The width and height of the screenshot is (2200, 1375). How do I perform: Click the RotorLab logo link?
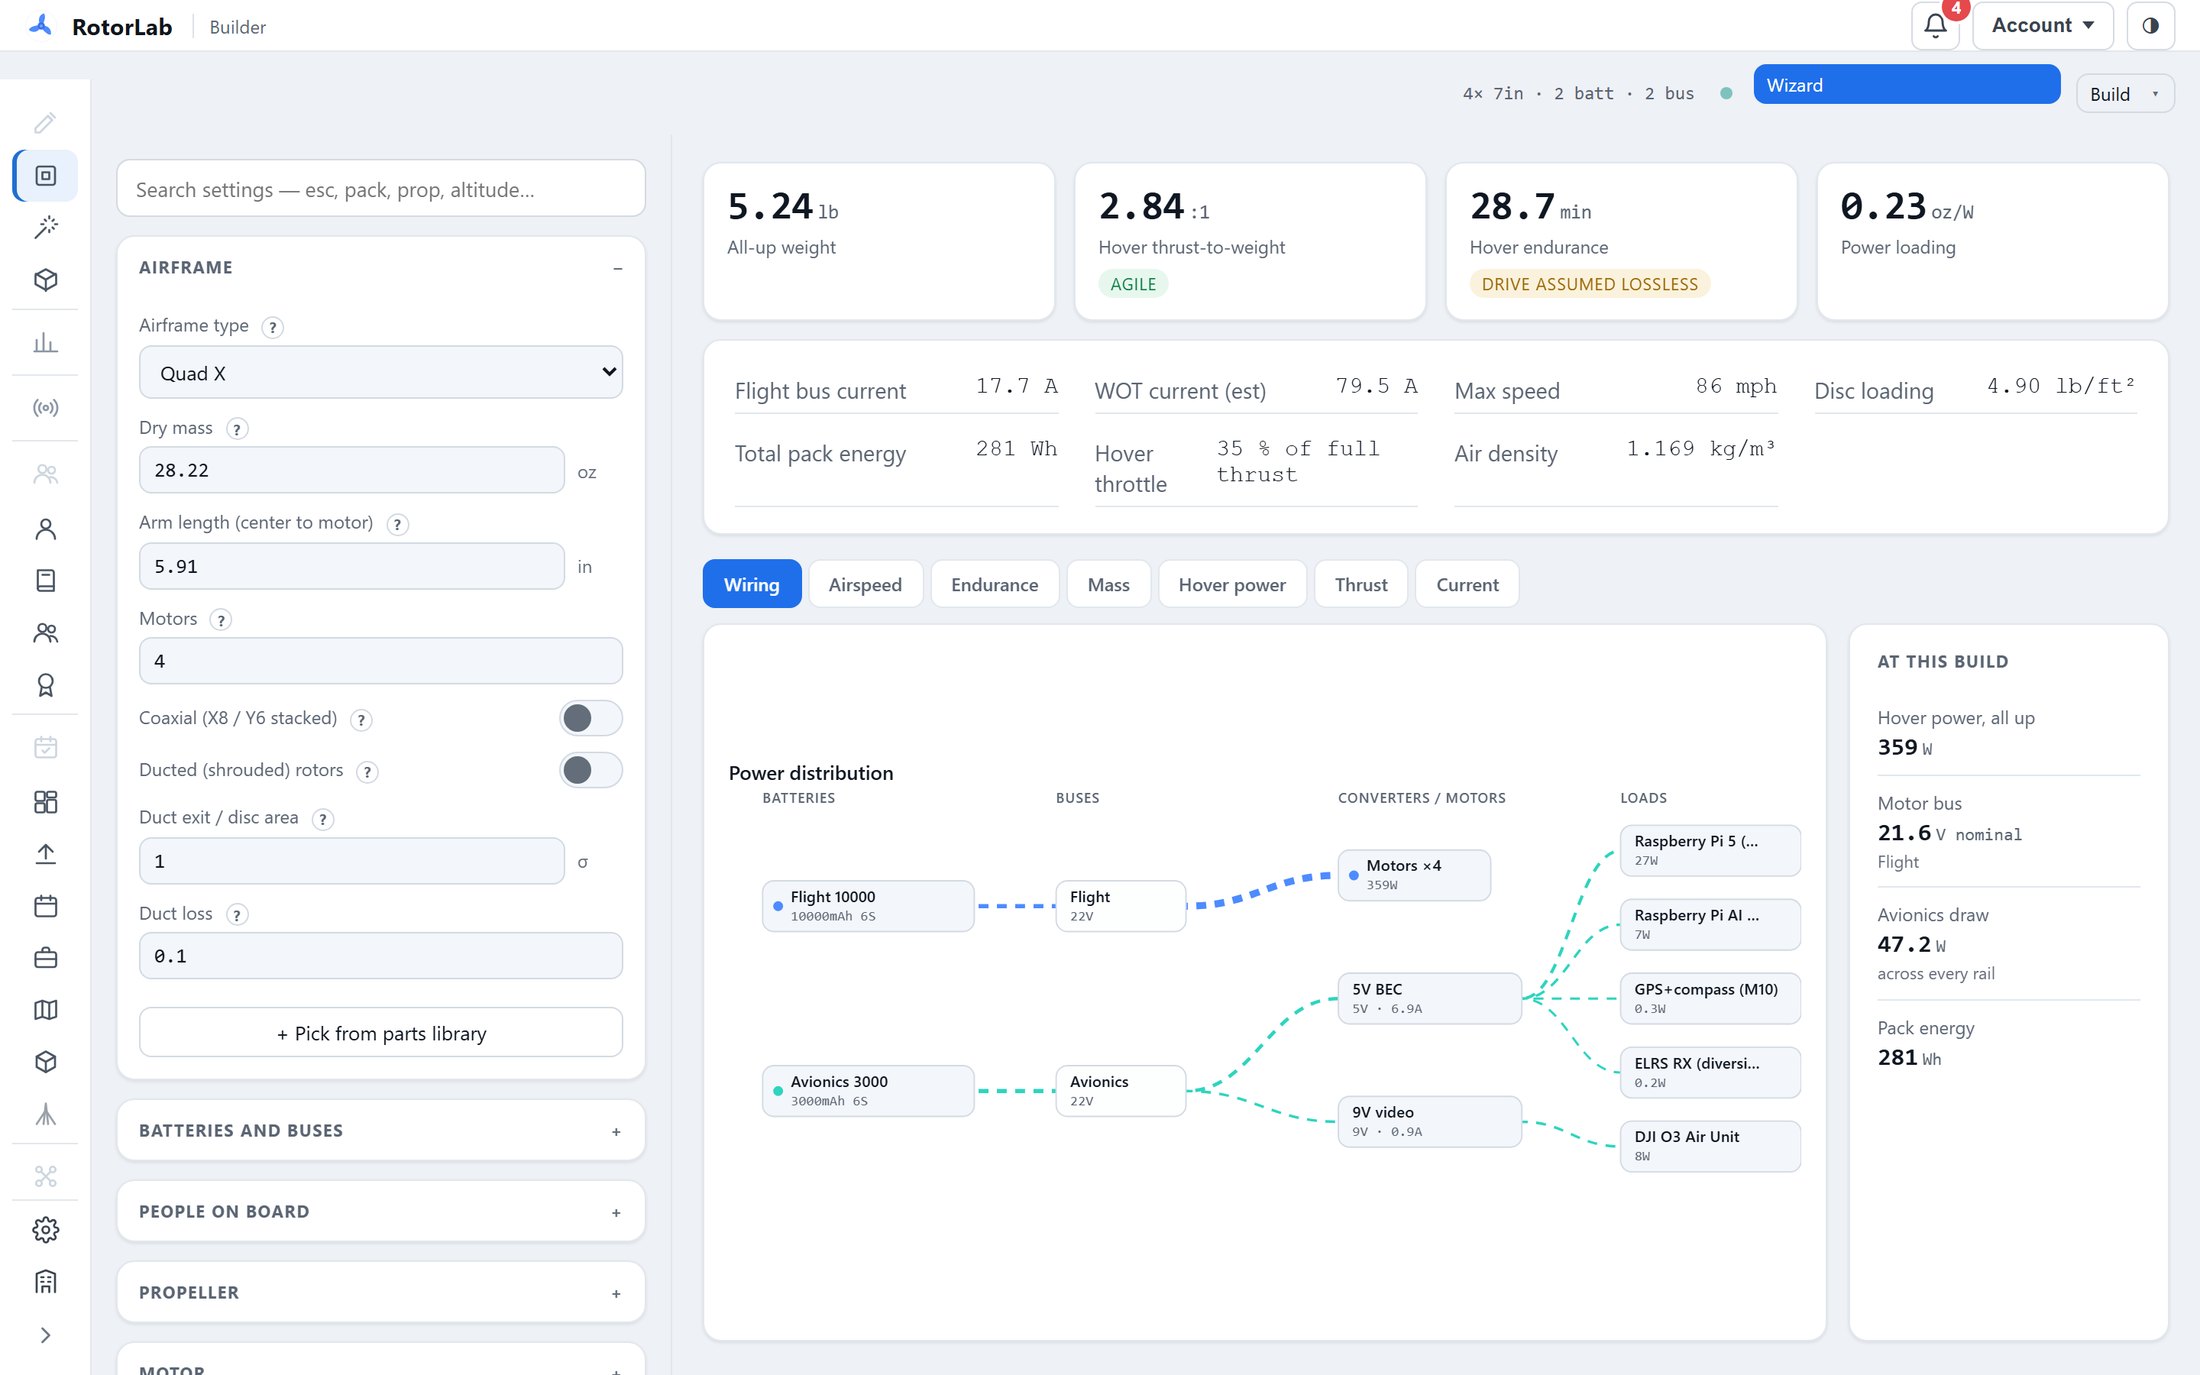click(101, 26)
